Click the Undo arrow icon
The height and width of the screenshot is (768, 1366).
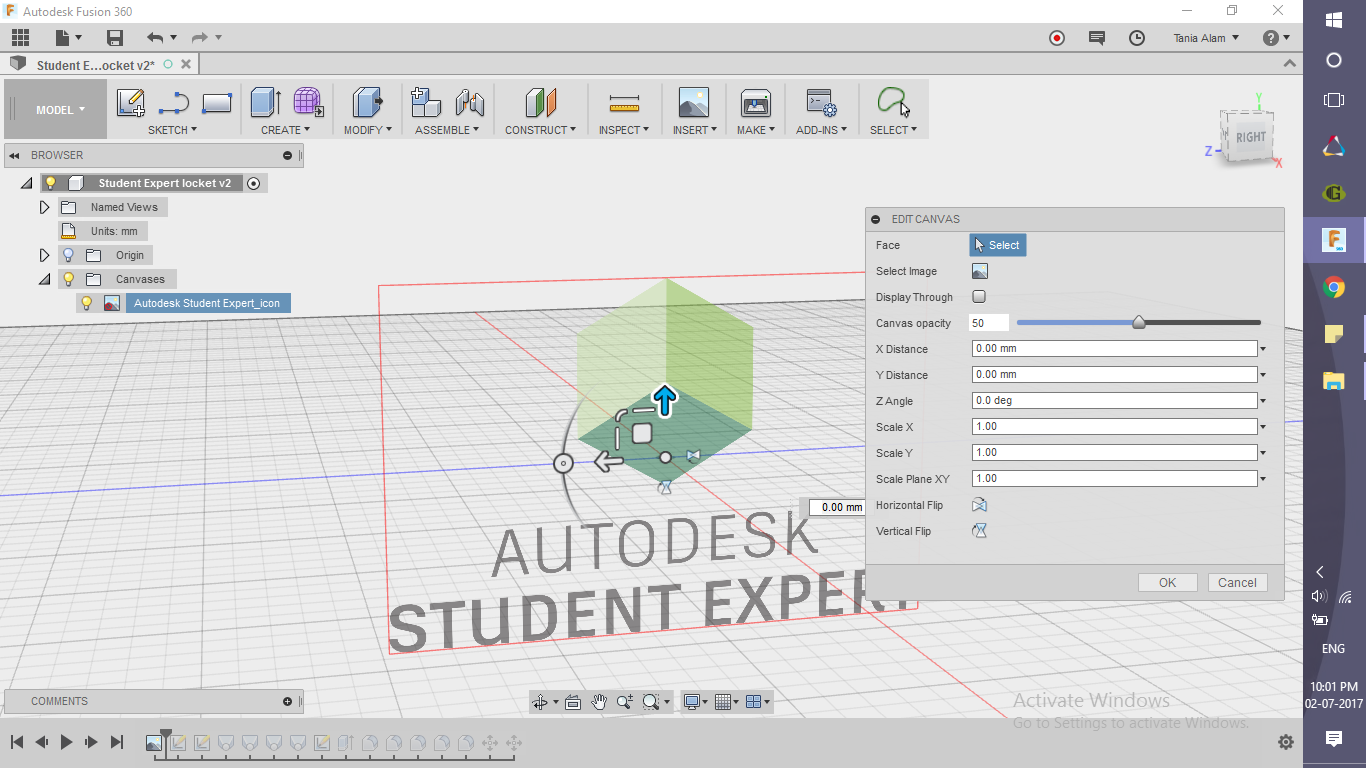tap(155, 38)
